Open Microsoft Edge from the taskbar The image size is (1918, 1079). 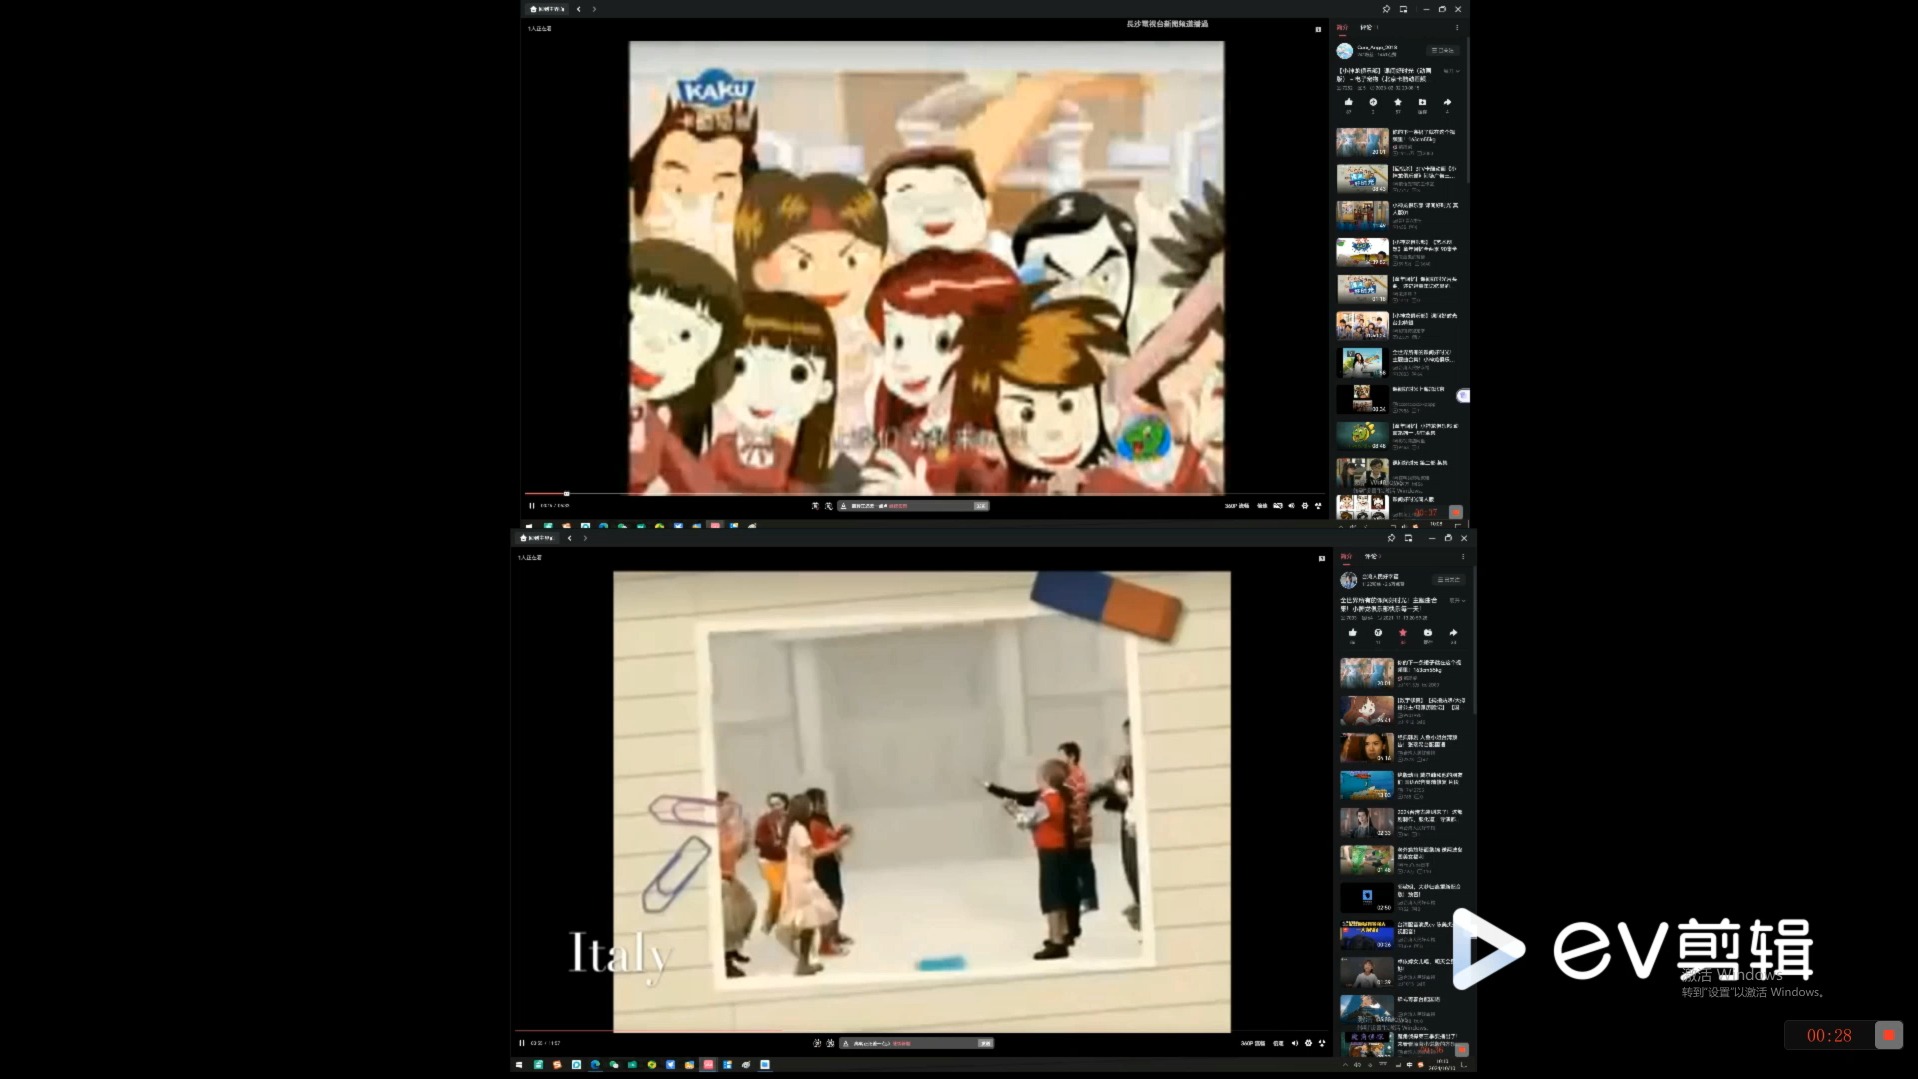[x=595, y=1064]
